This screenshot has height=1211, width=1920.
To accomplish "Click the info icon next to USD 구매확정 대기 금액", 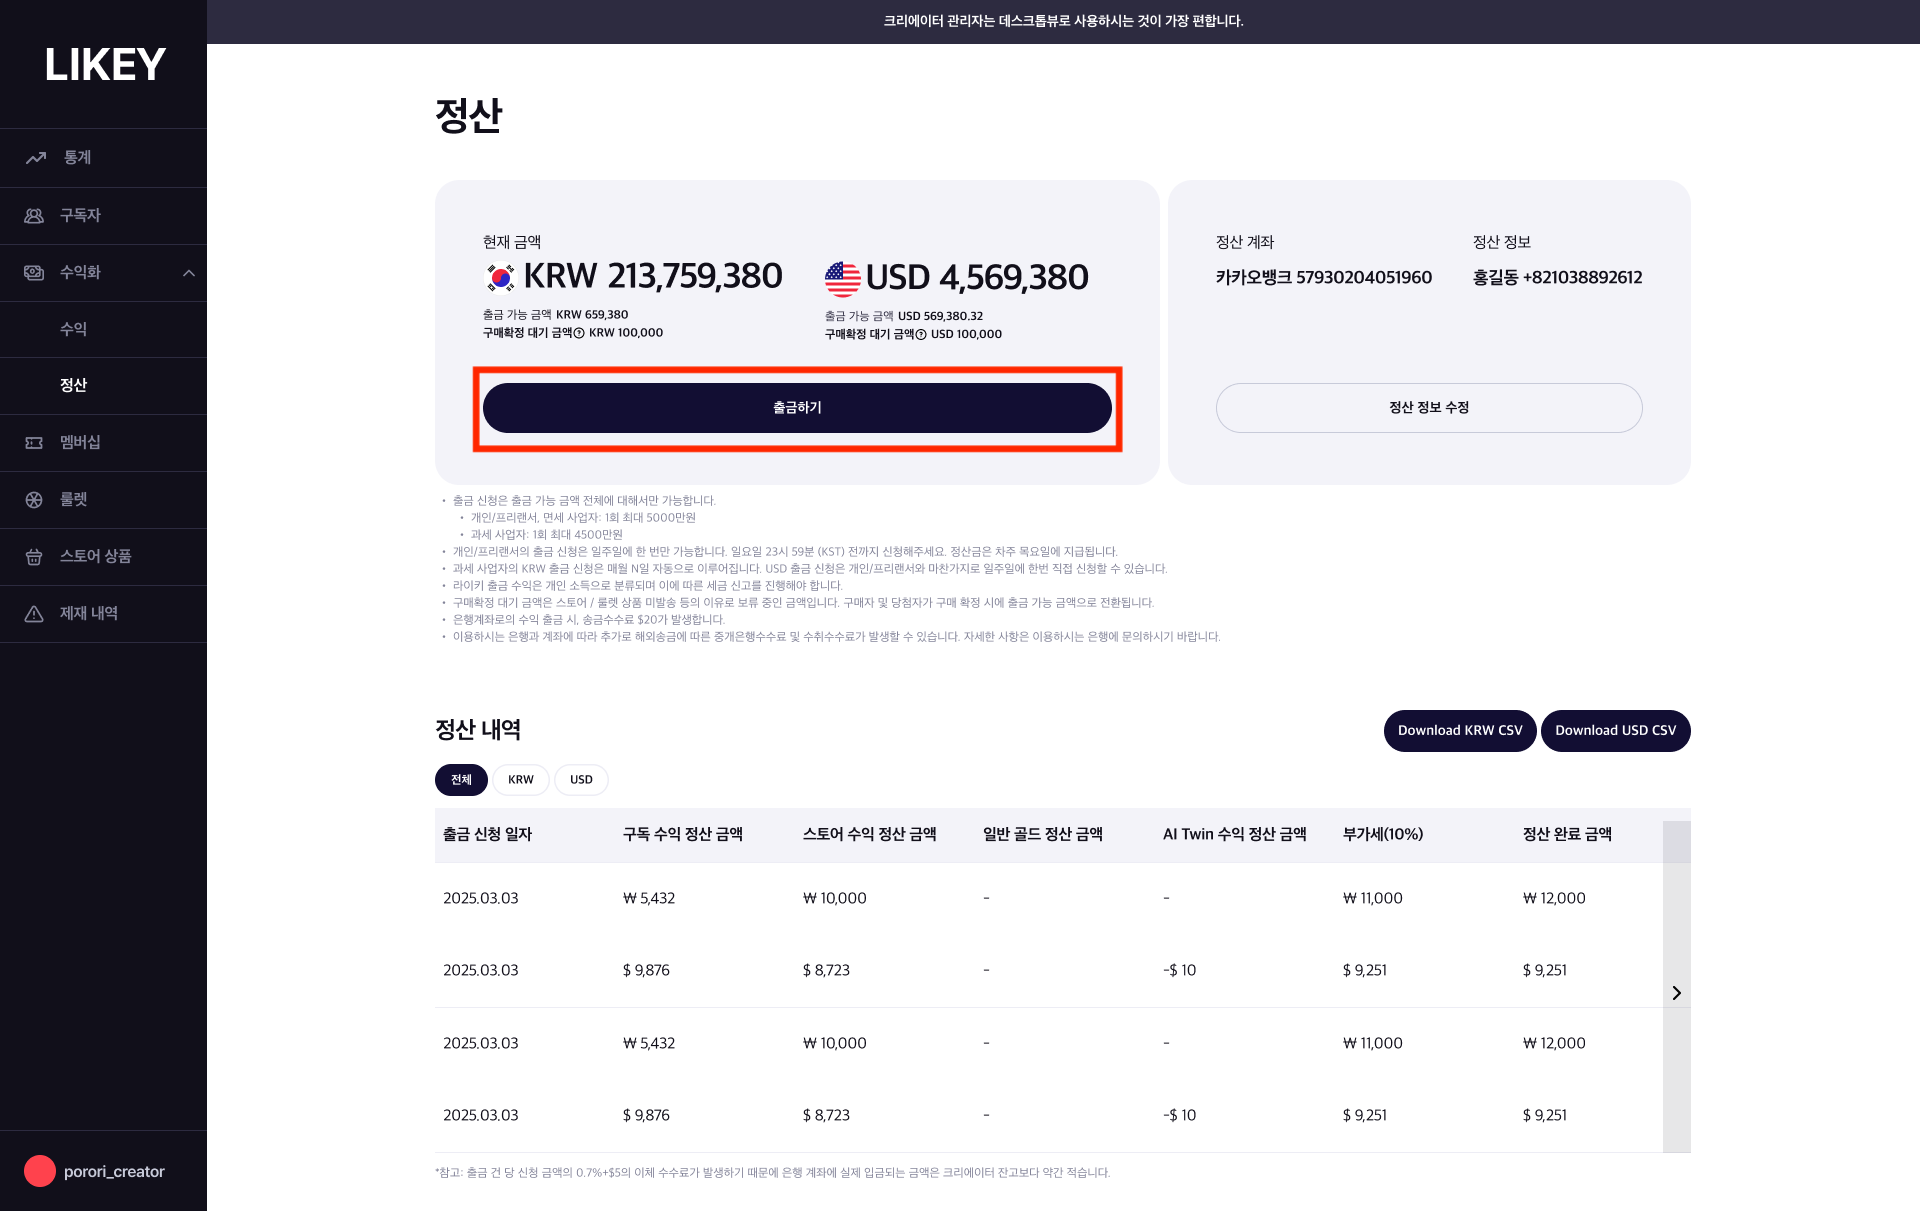I will [921, 334].
